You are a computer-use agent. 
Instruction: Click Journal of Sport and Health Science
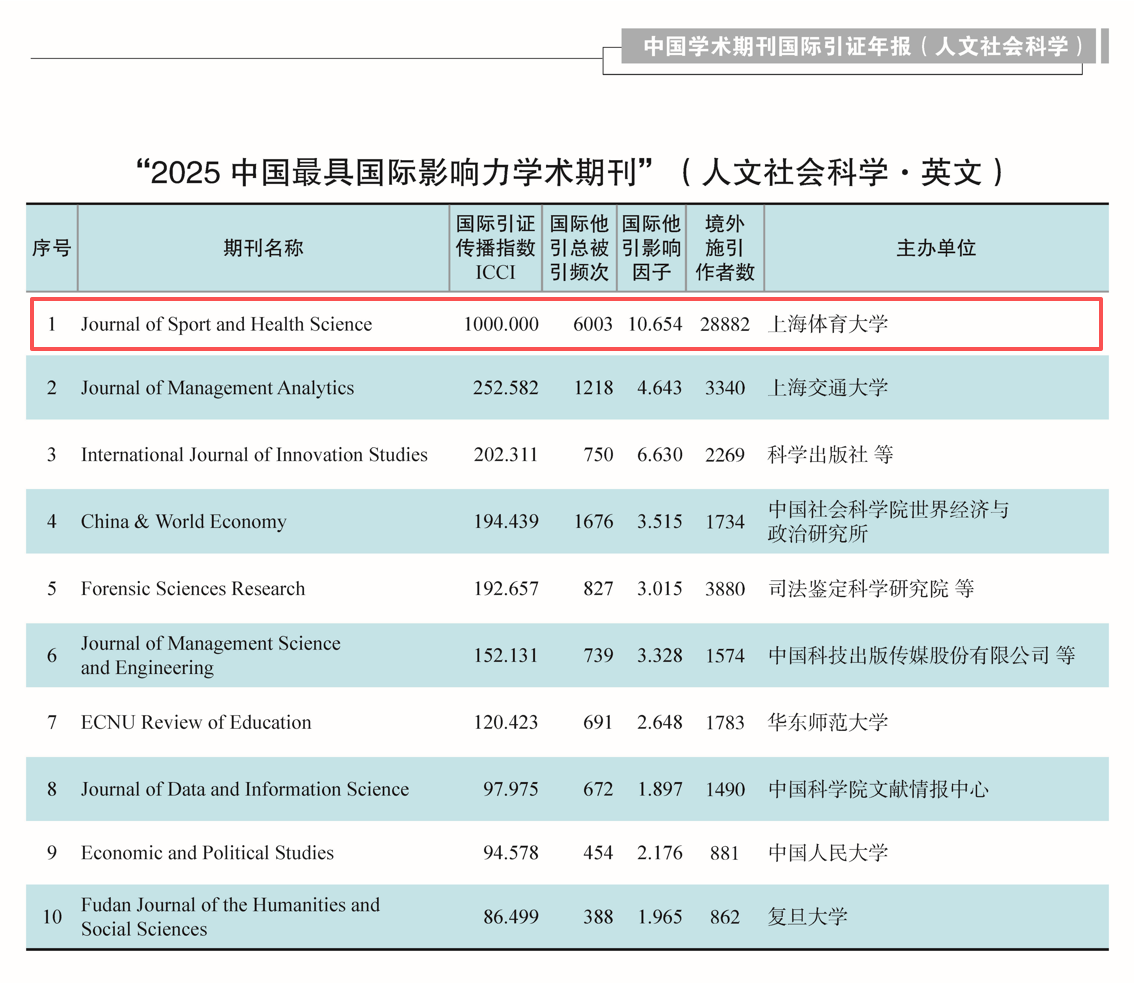(226, 324)
